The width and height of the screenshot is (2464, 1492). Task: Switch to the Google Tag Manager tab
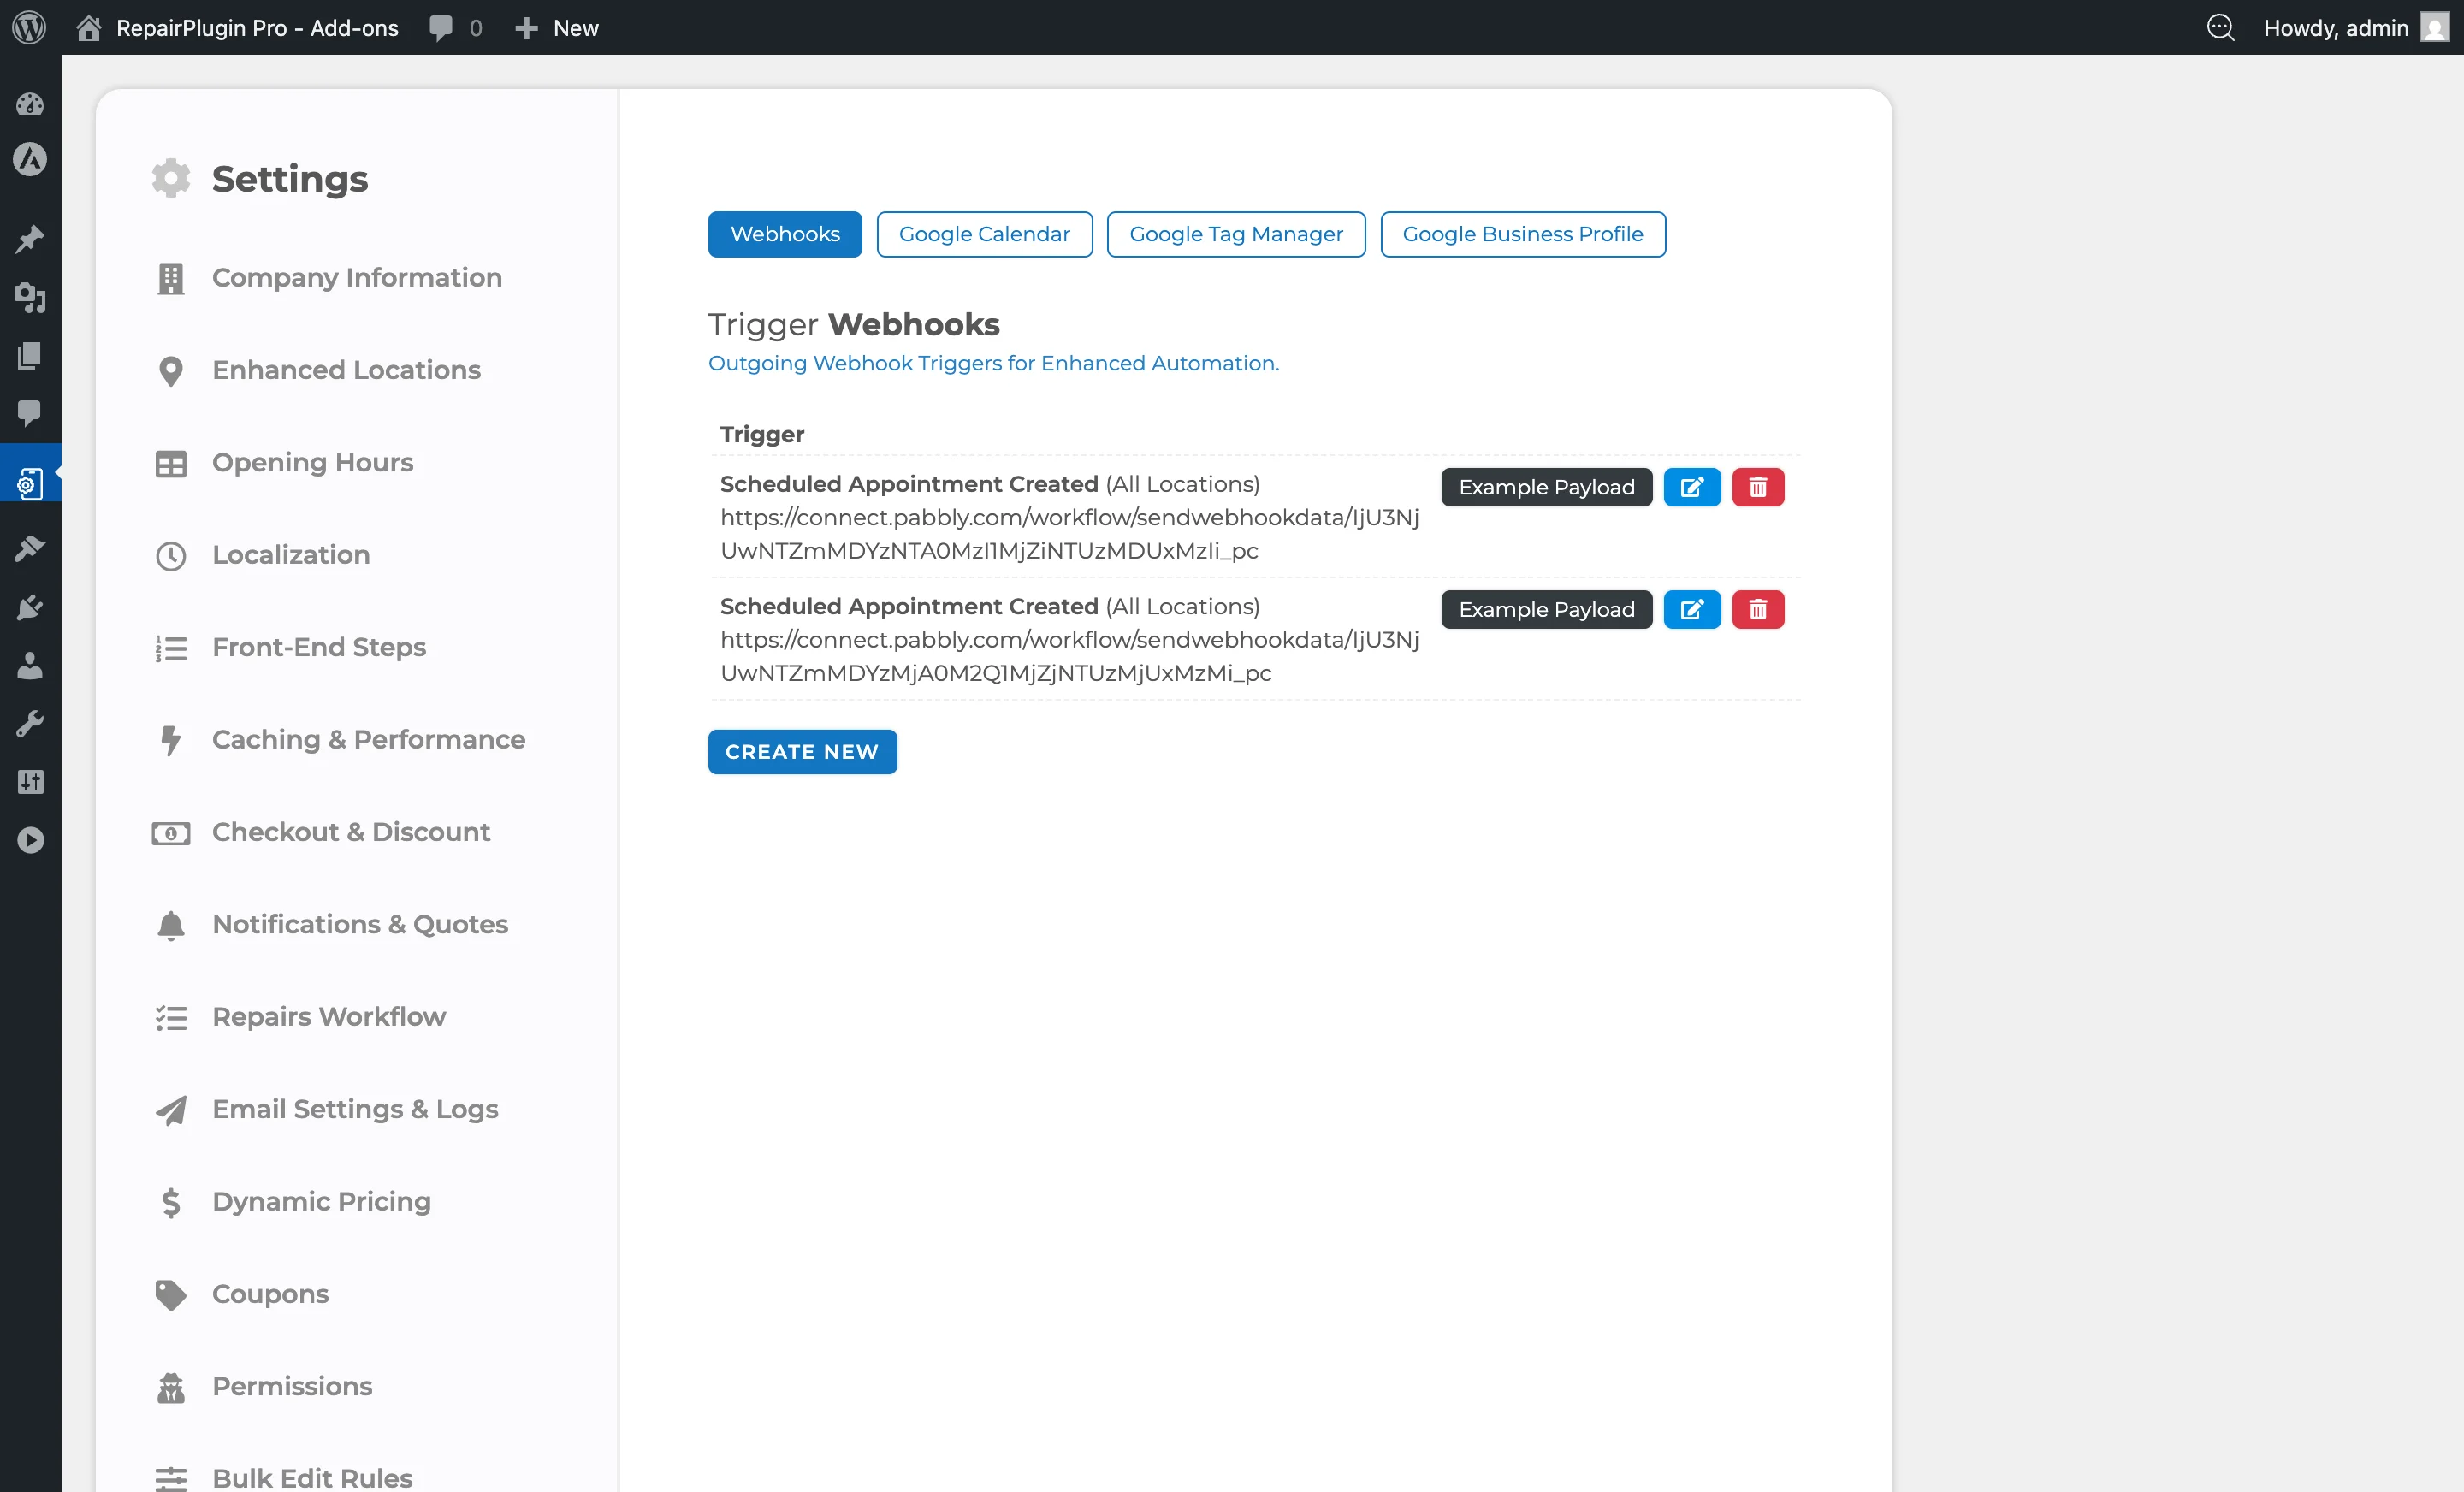(x=1236, y=234)
